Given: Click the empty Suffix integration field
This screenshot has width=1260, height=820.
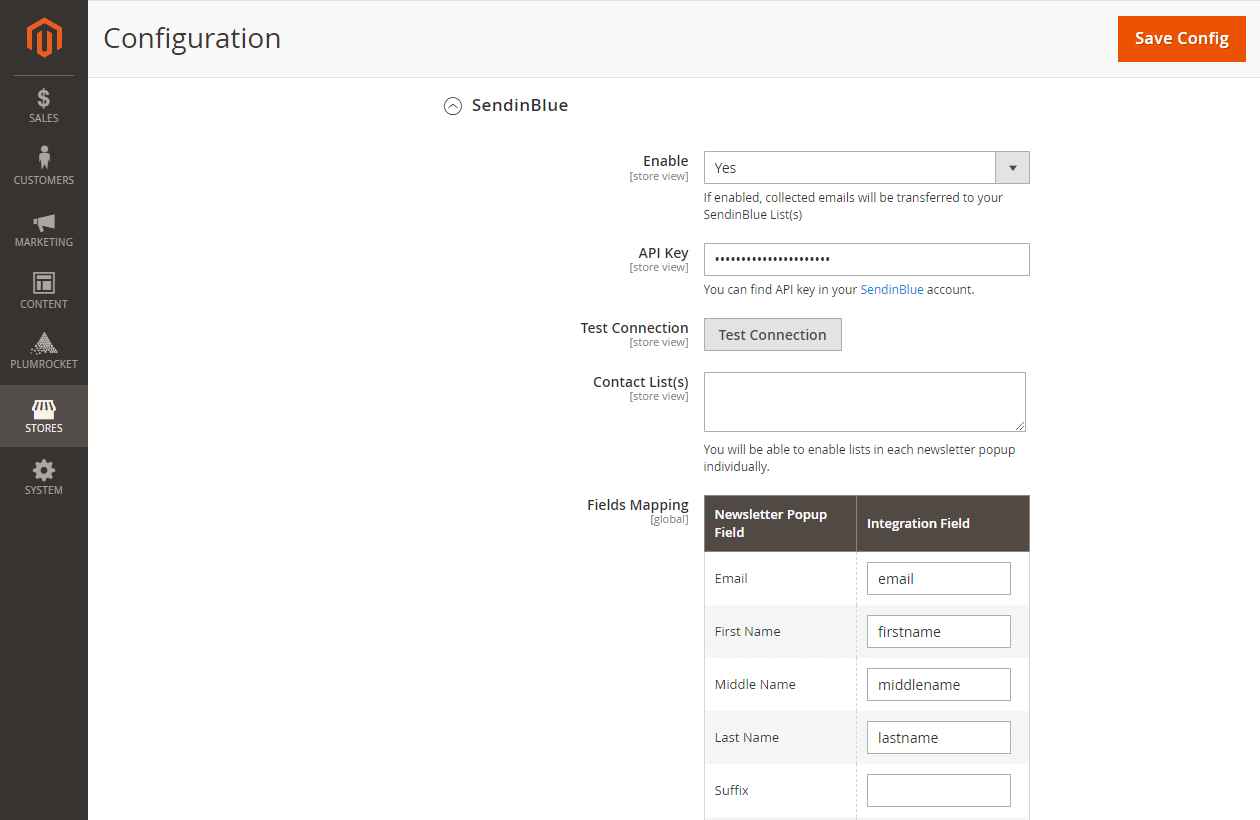Looking at the screenshot, I should [938, 791].
